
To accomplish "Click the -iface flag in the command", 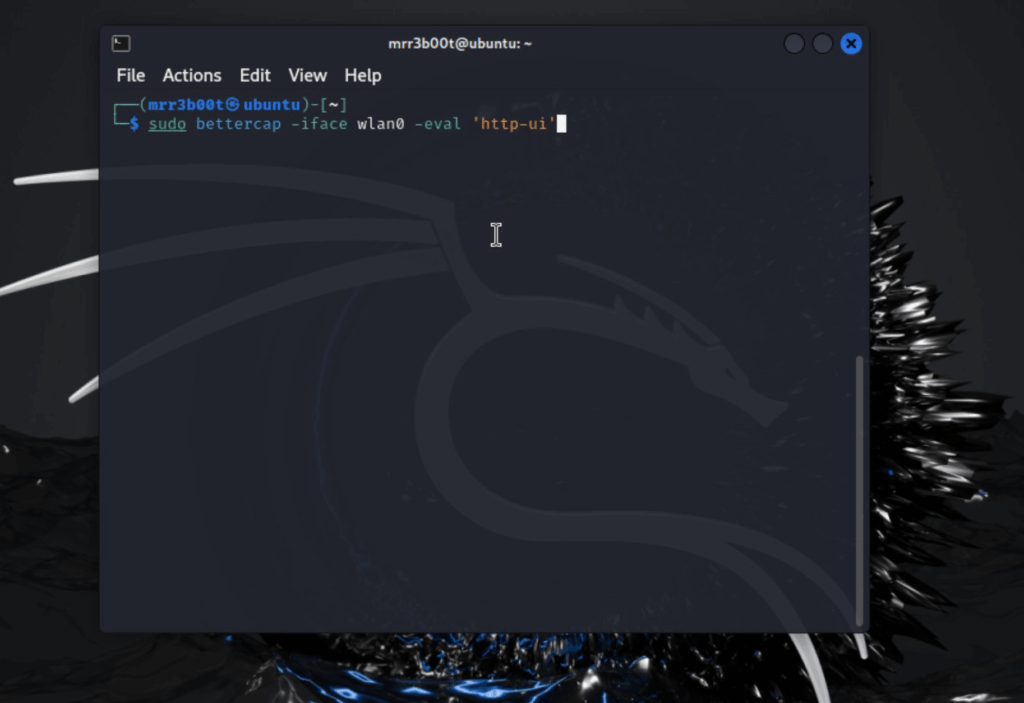I will coord(319,124).
